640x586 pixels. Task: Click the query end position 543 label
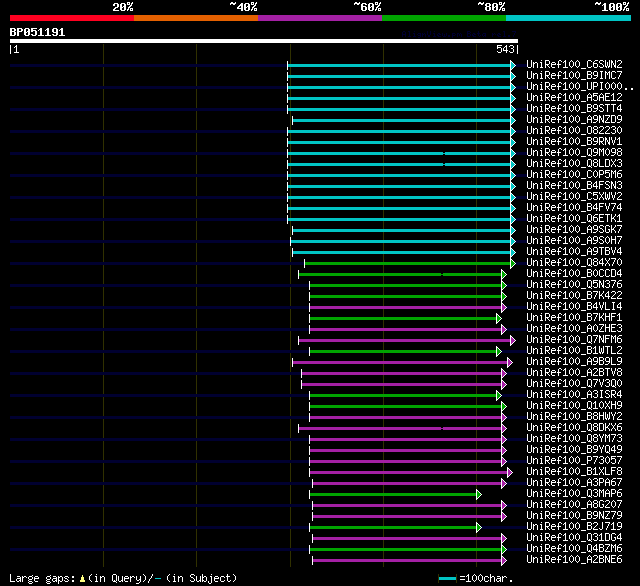click(x=505, y=49)
